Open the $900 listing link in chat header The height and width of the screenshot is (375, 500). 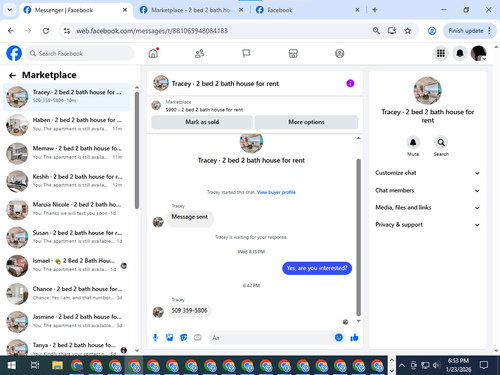[204, 110]
